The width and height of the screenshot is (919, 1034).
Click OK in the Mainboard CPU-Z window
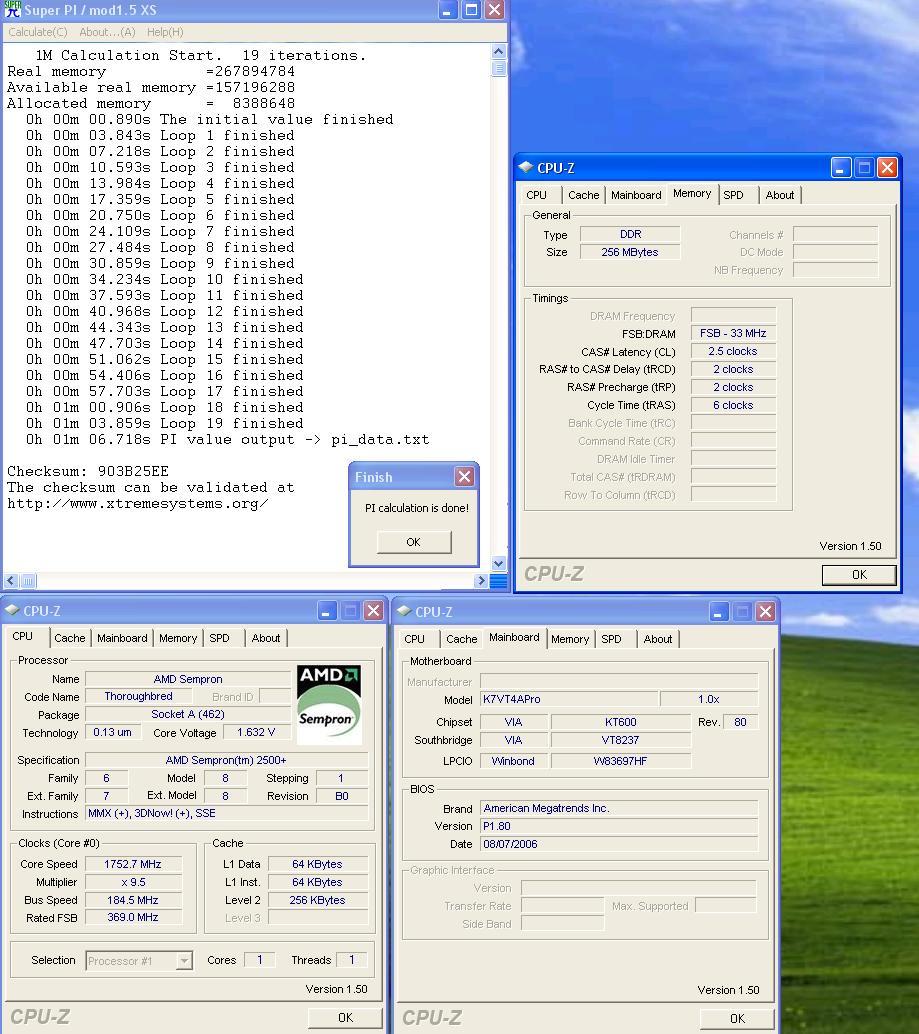[x=737, y=1018]
